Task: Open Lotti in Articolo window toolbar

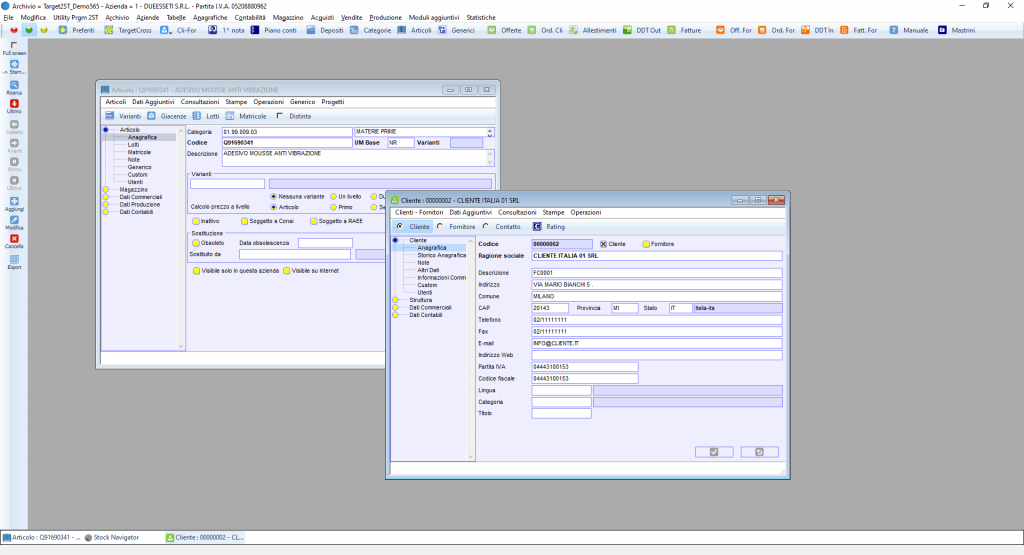Action: 206,116
